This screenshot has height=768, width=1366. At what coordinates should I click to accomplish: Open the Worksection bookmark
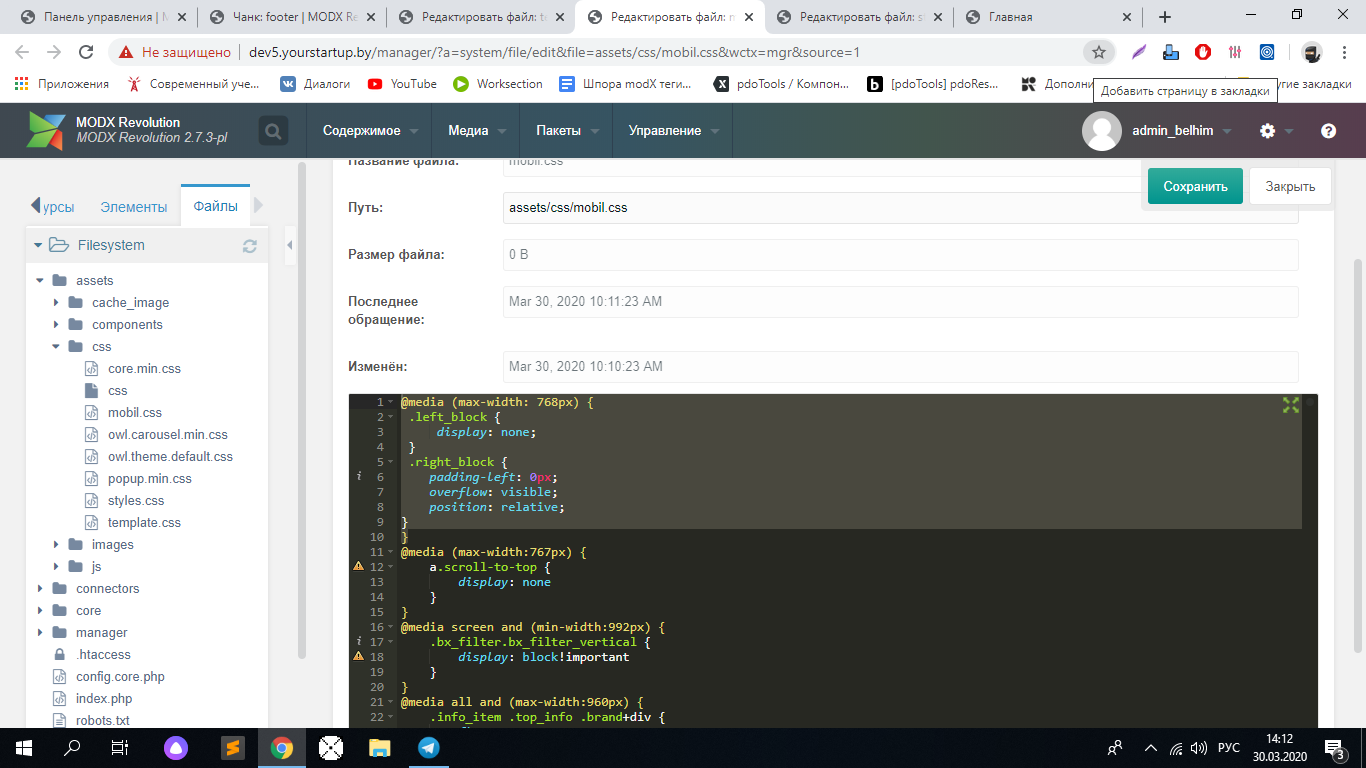[498, 84]
